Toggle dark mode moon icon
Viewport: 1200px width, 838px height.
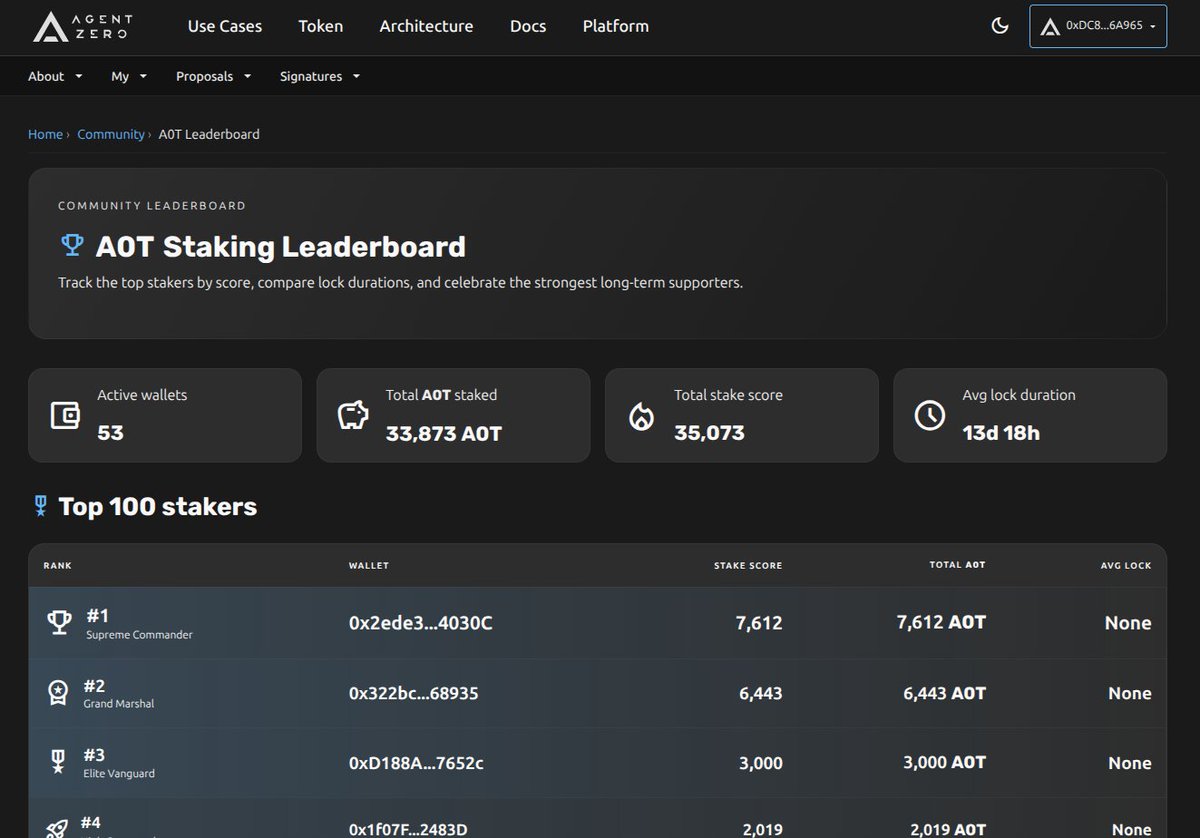pos(1000,26)
